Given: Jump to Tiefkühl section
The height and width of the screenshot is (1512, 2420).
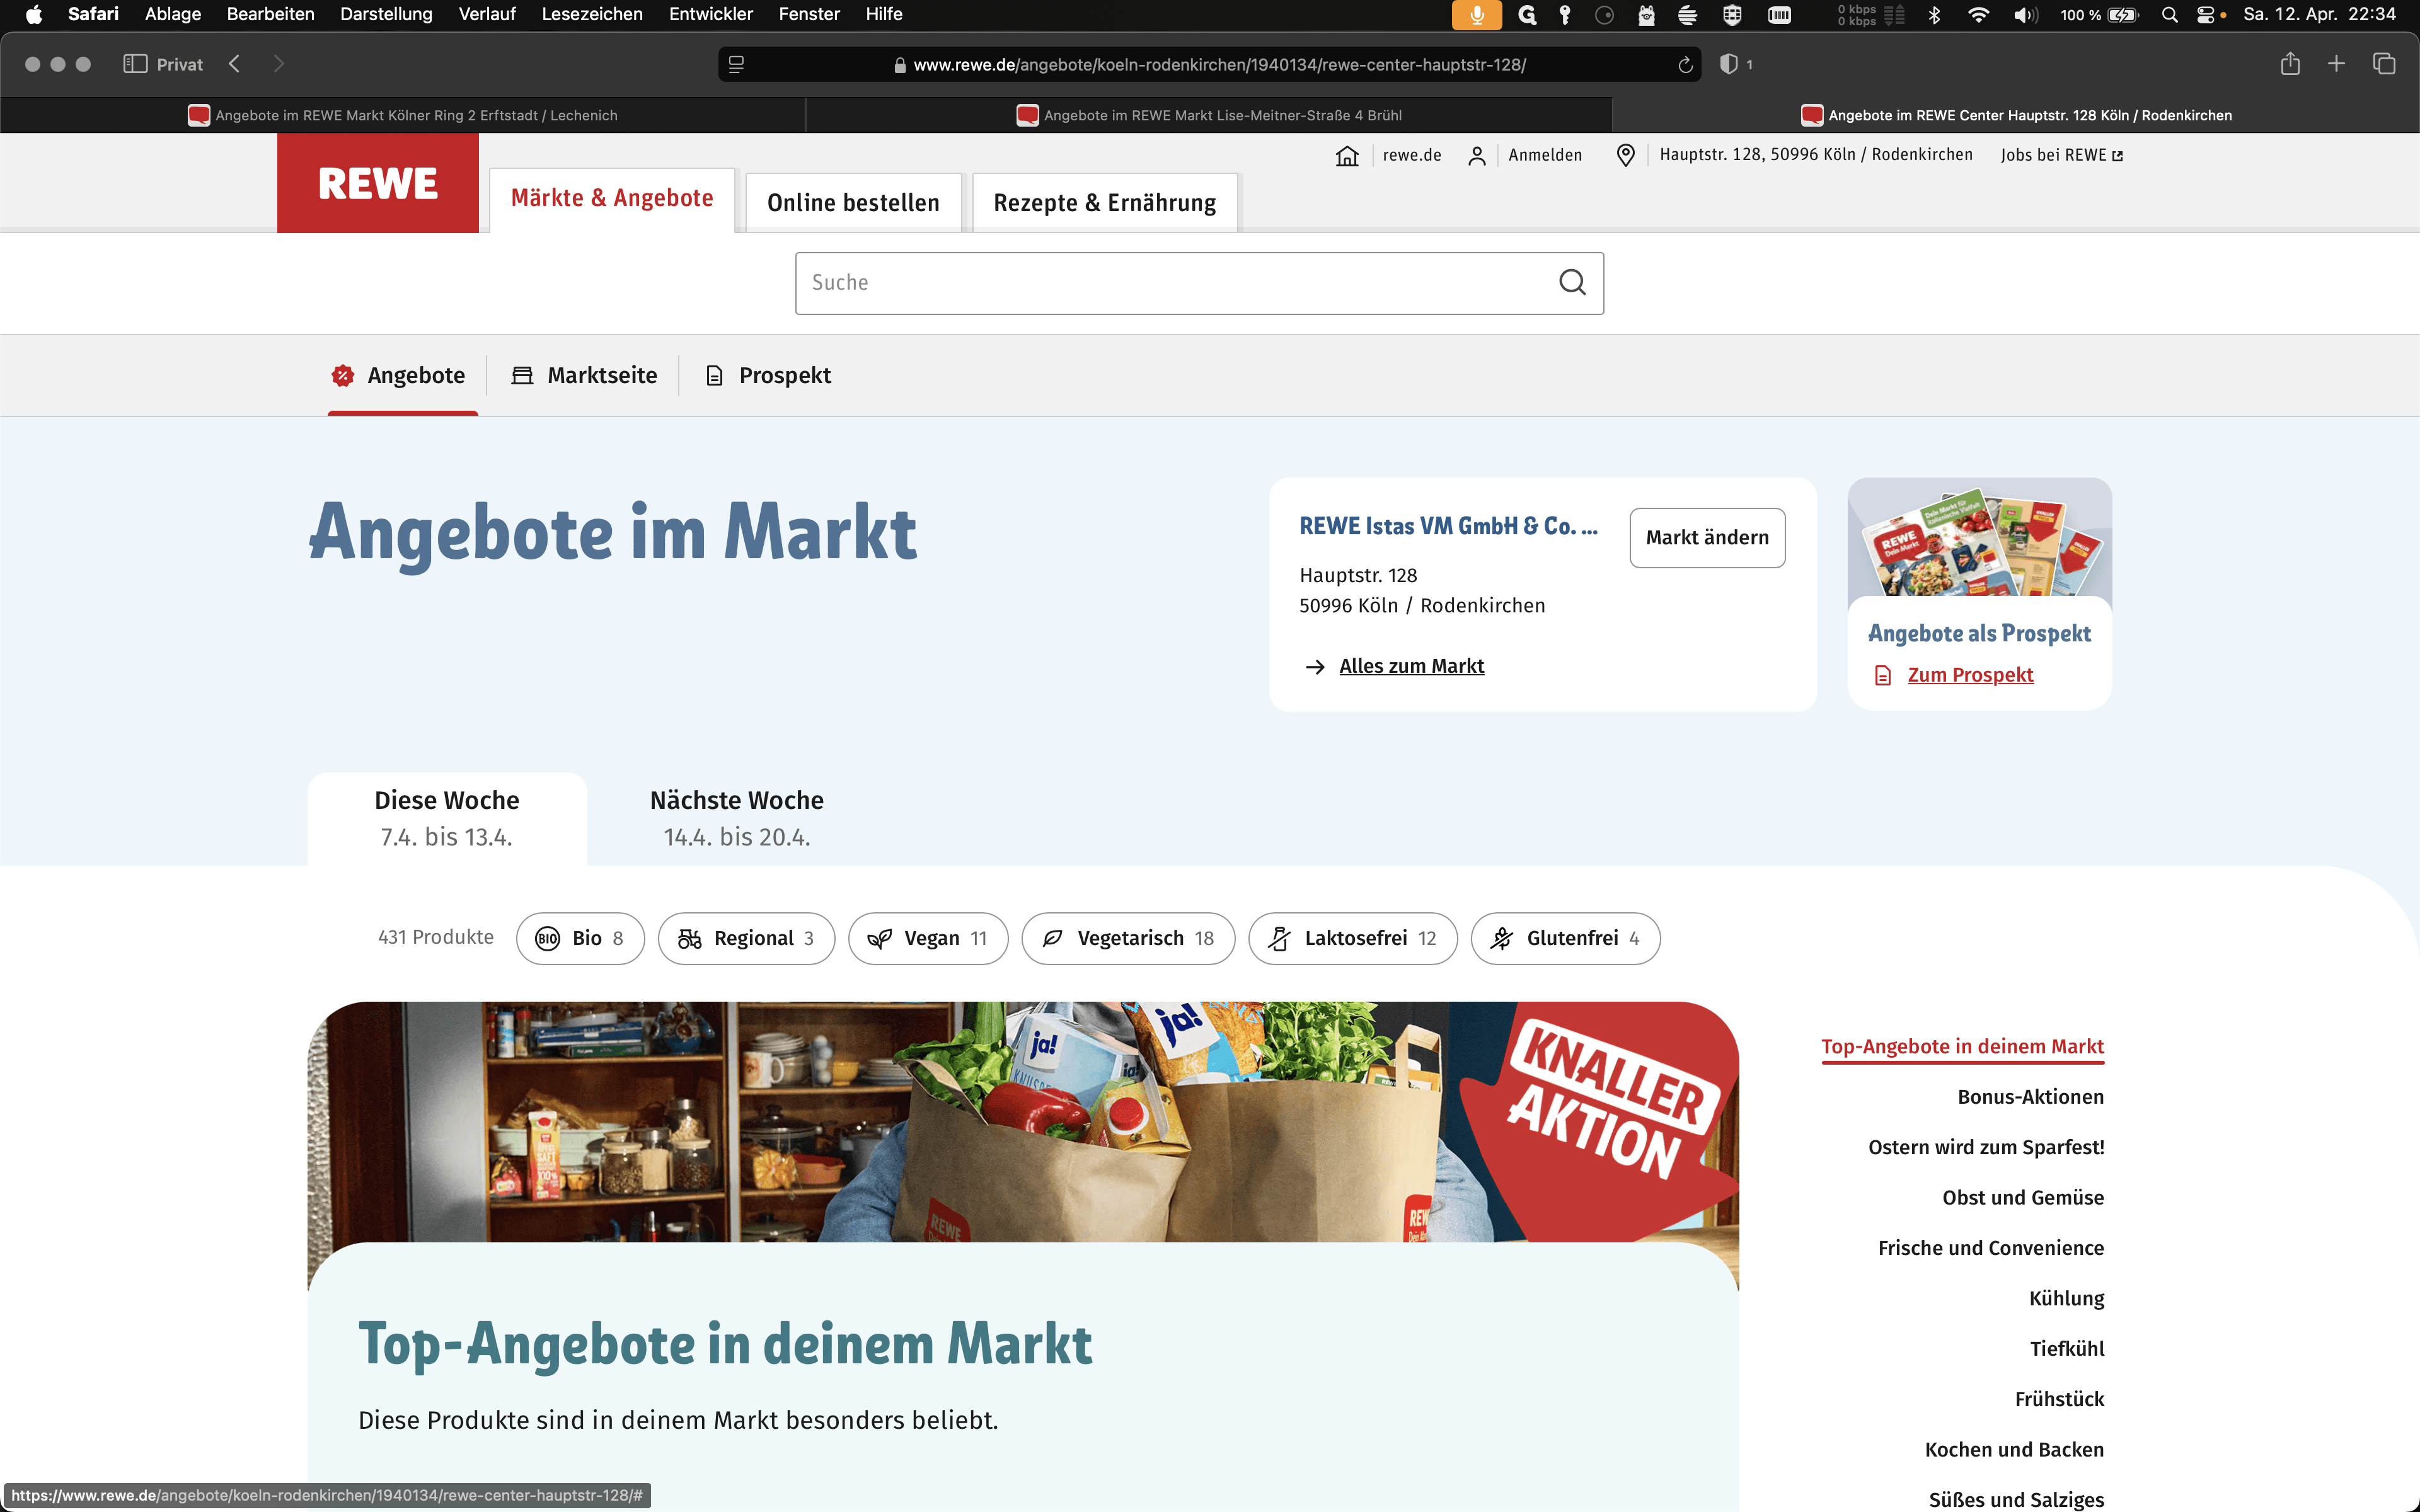Looking at the screenshot, I should 2067,1349.
